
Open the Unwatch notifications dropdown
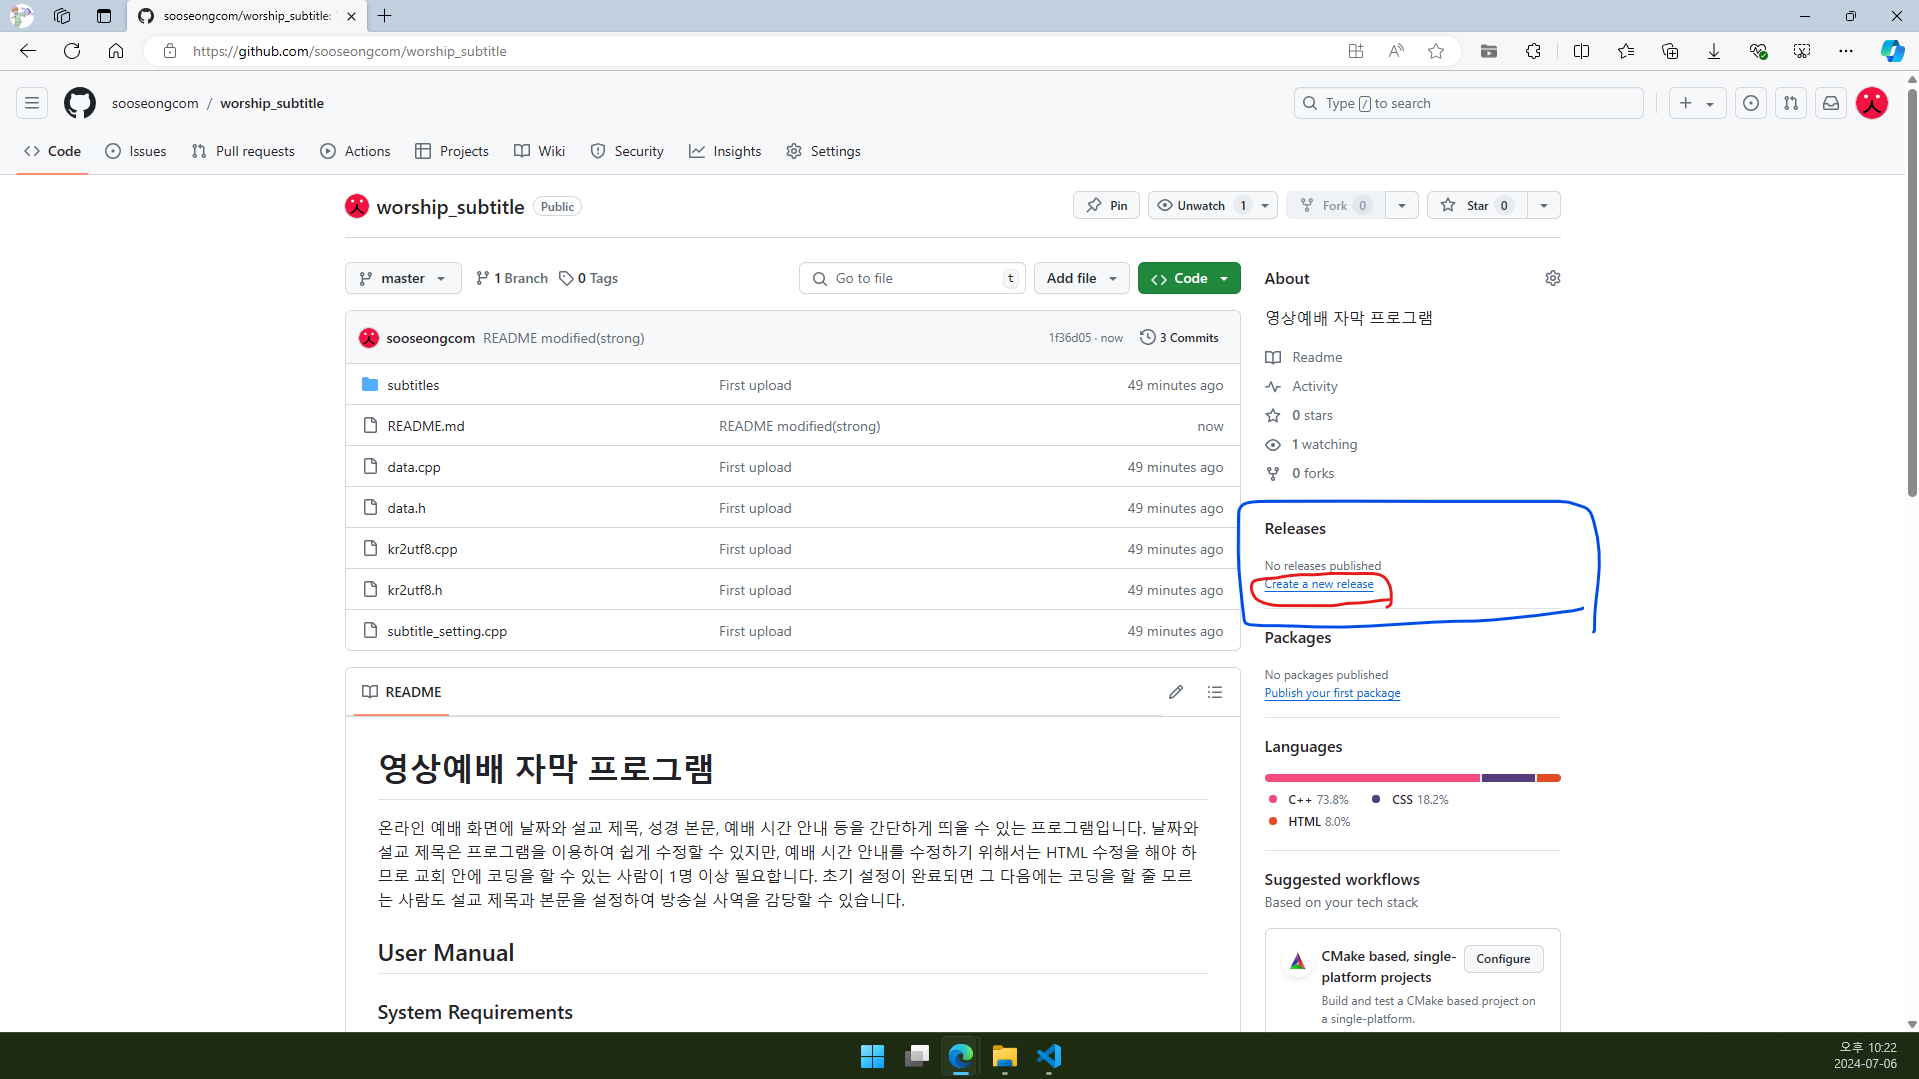click(1213, 205)
